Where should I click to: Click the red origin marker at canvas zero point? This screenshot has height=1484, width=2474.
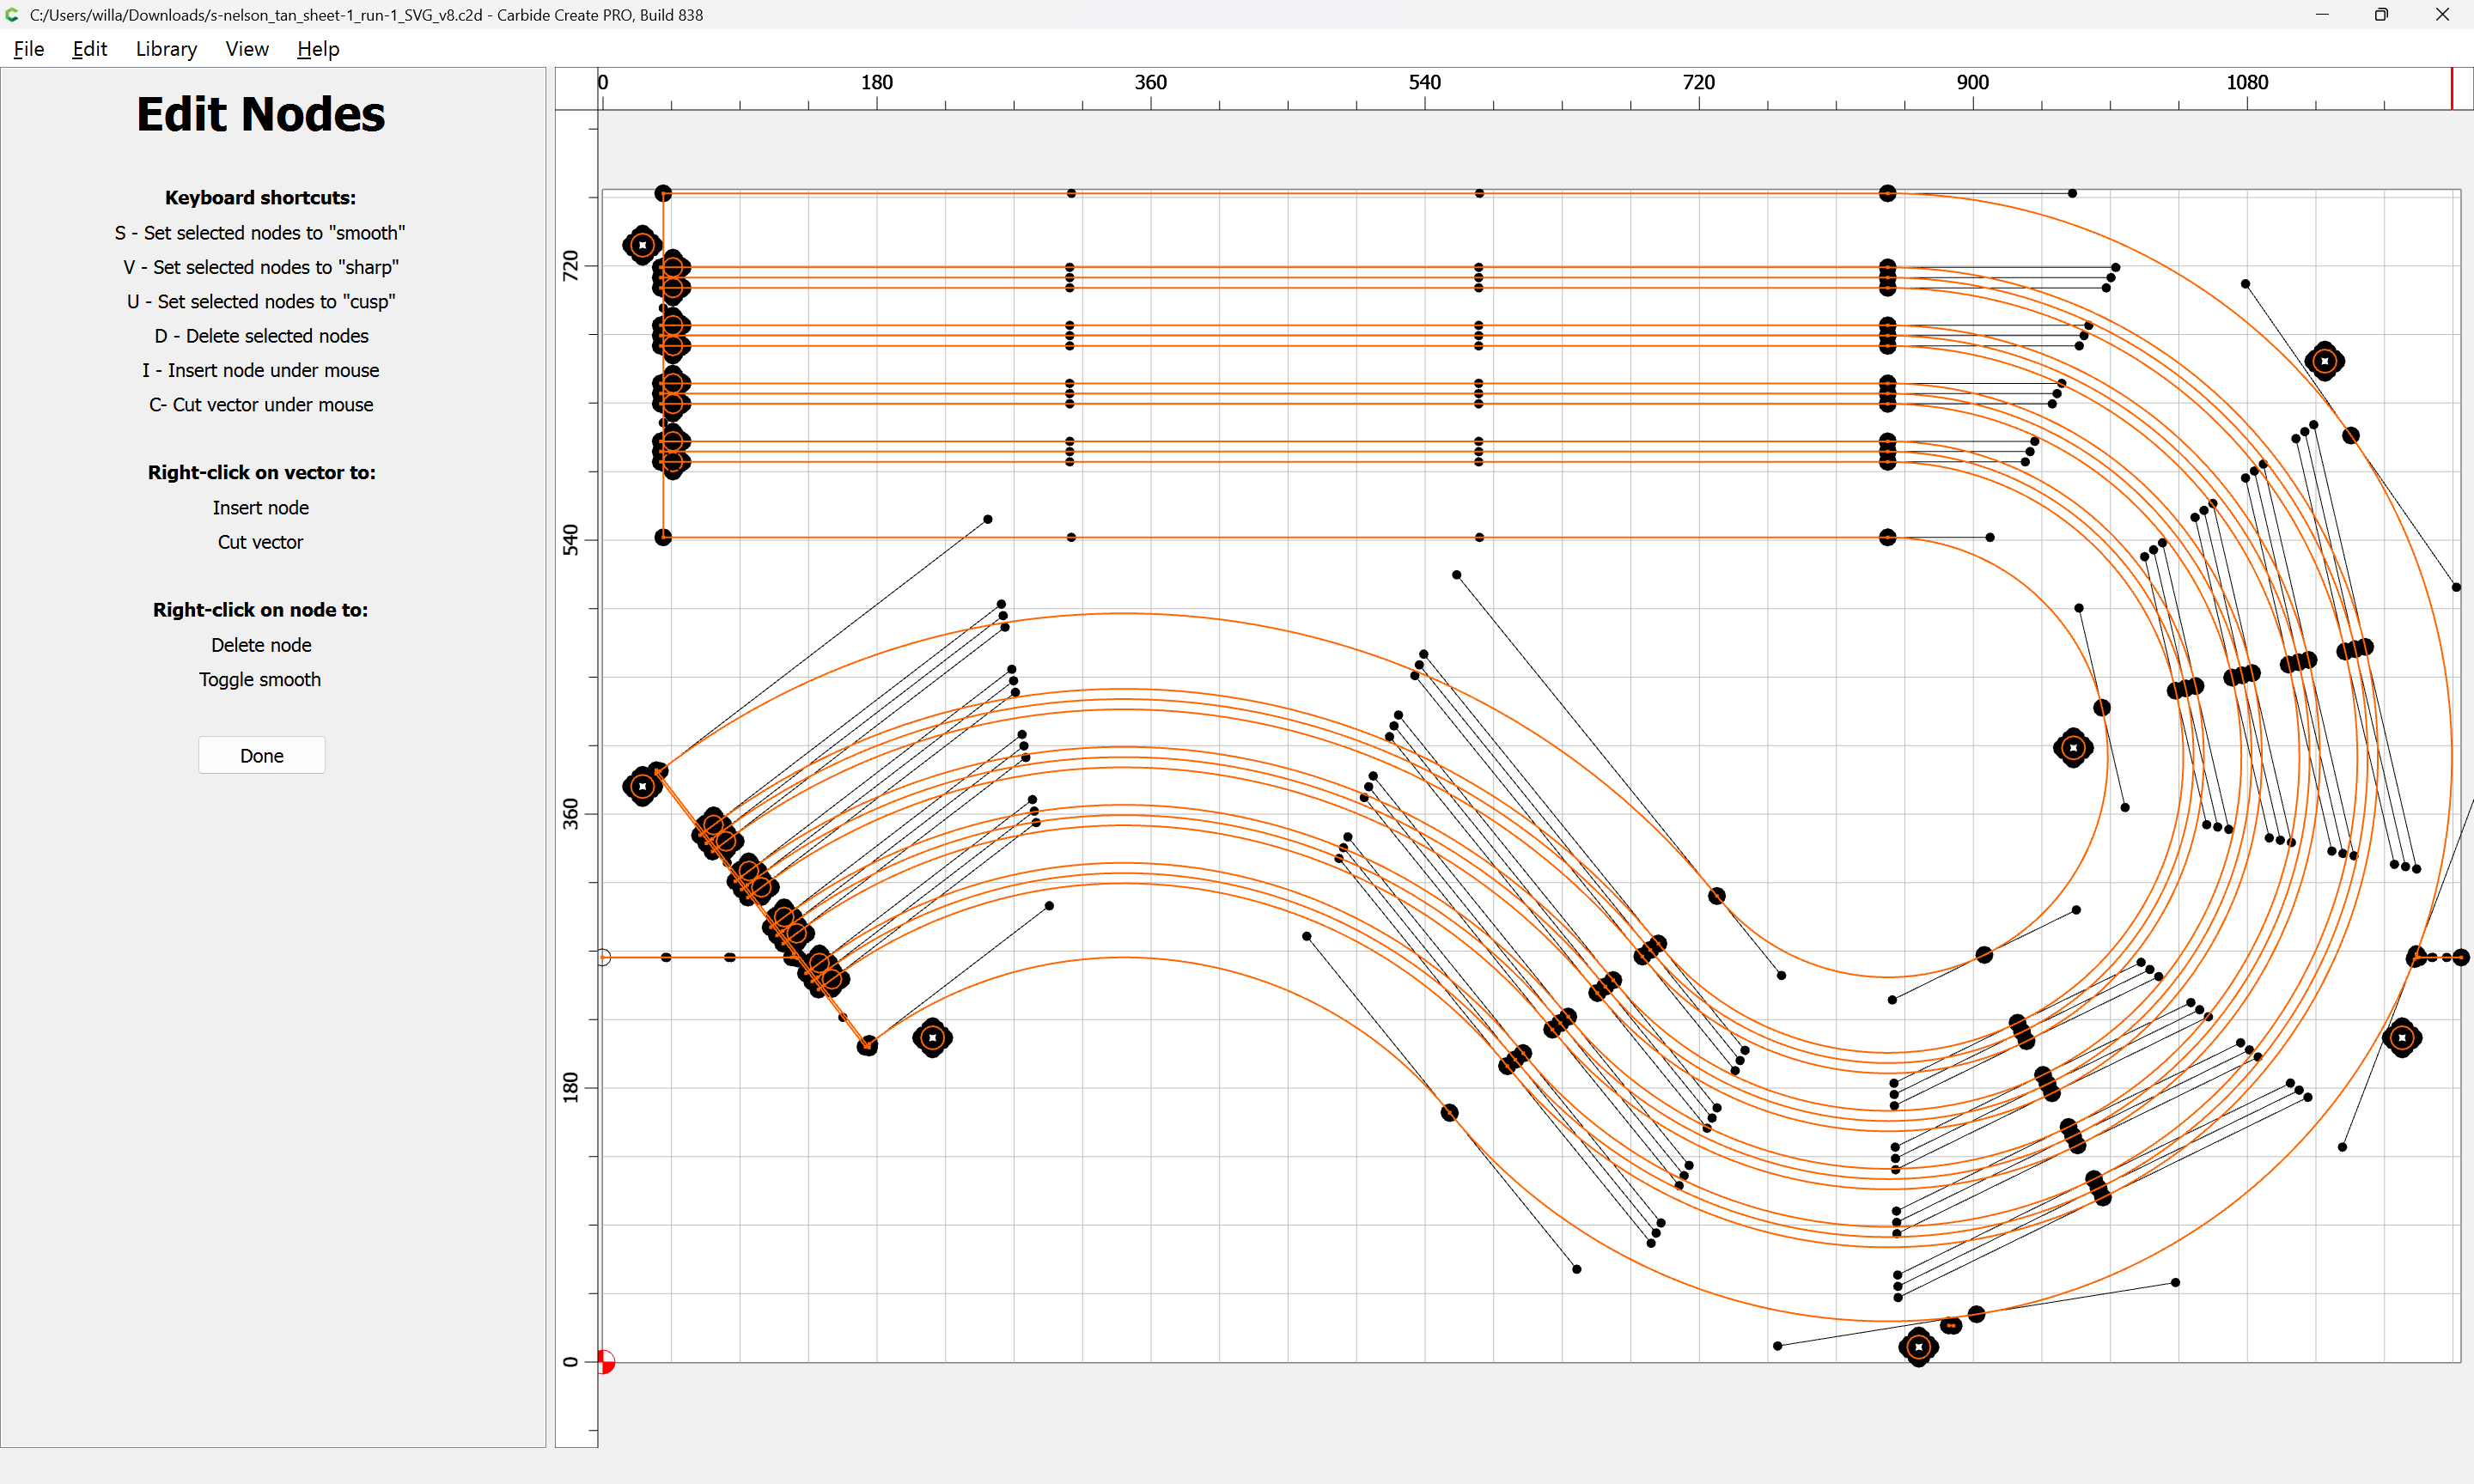[x=605, y=1361]
